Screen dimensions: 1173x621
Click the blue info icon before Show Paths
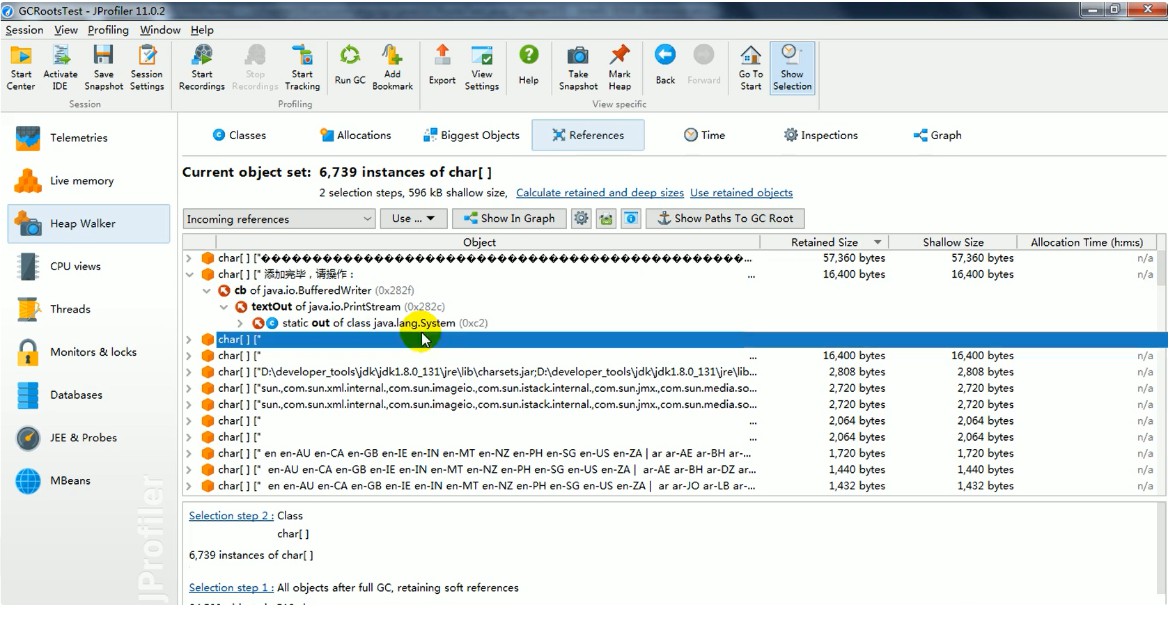(x=631, y=218)
